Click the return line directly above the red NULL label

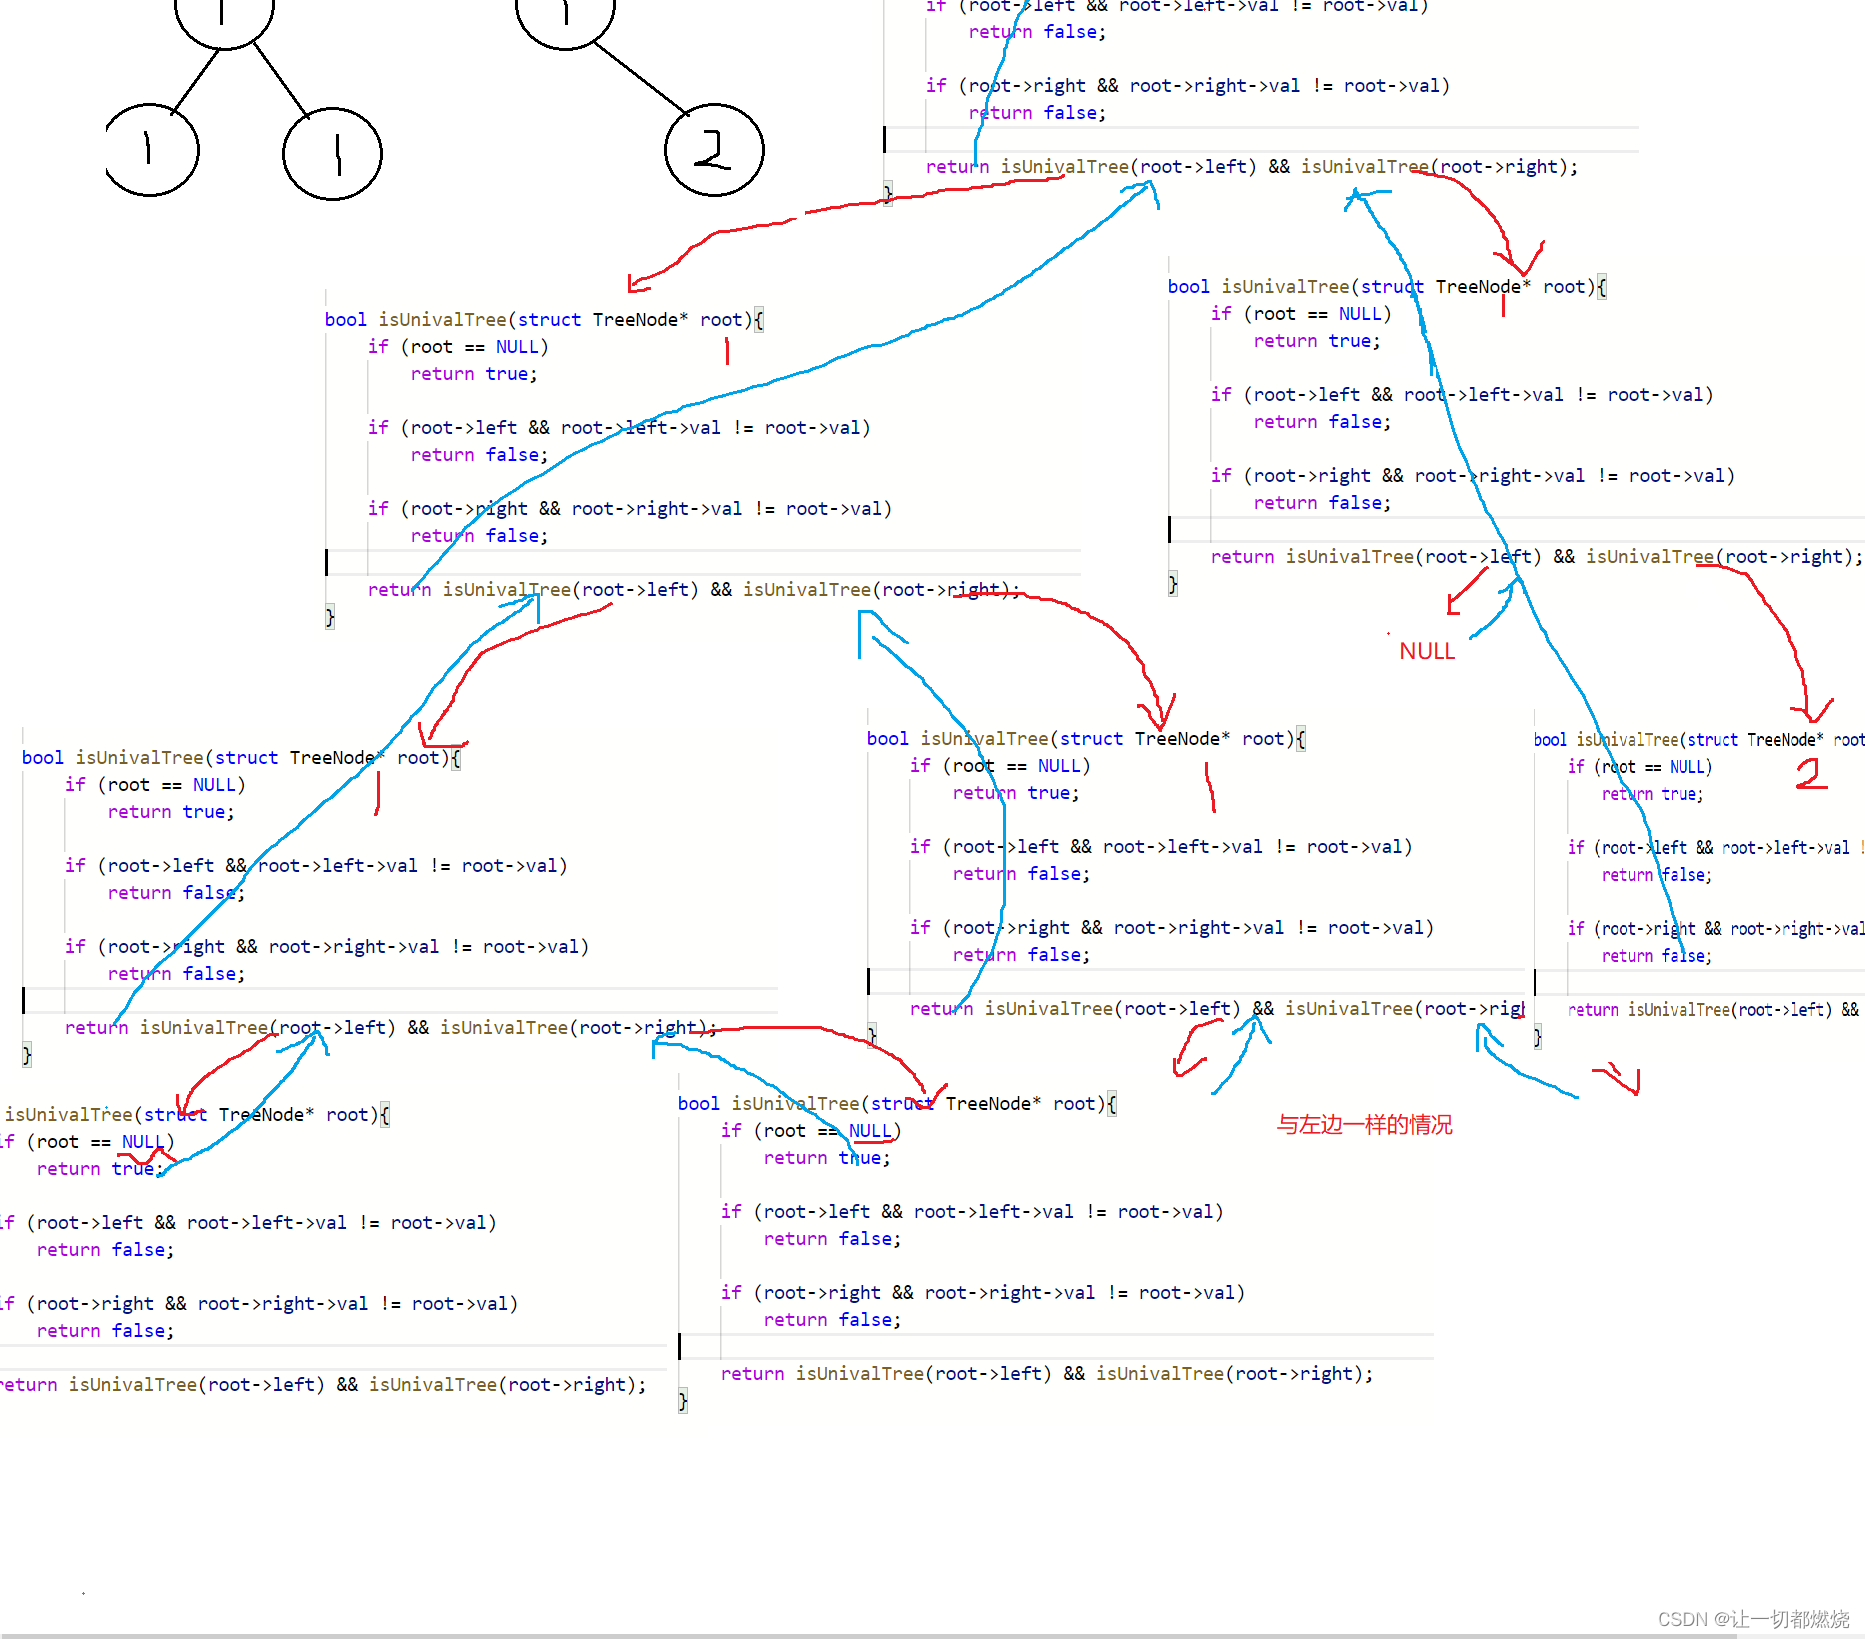click(1536, 557)
